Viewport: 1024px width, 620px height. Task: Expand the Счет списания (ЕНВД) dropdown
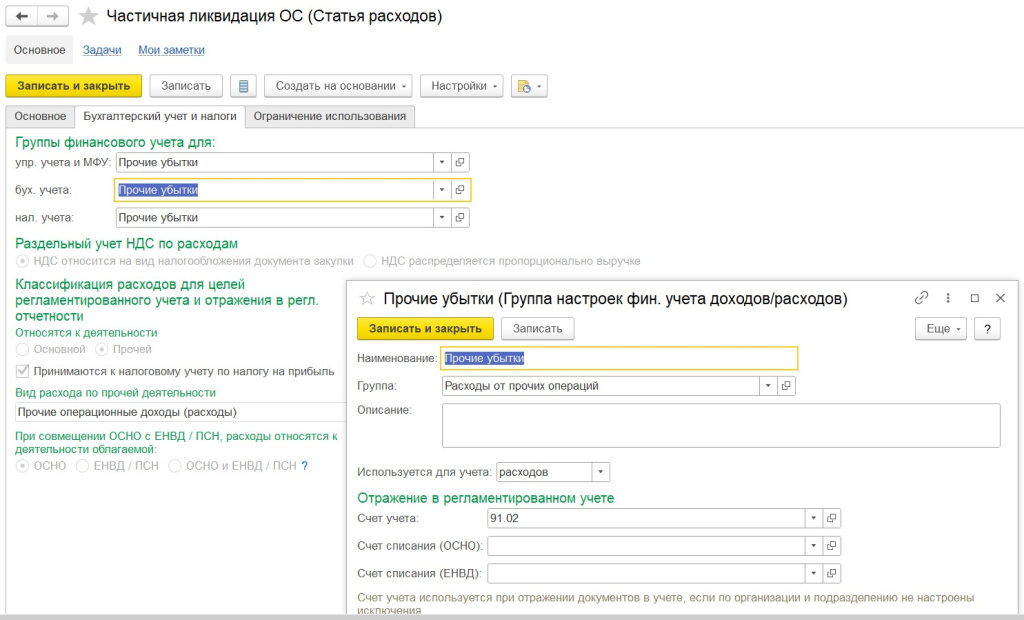813,573
